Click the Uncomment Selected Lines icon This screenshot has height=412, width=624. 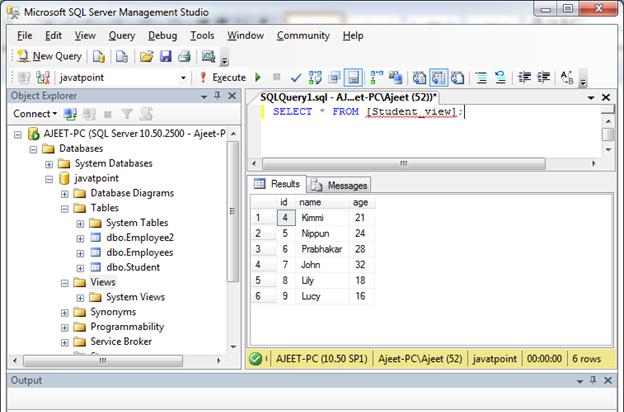coord(500,78)
